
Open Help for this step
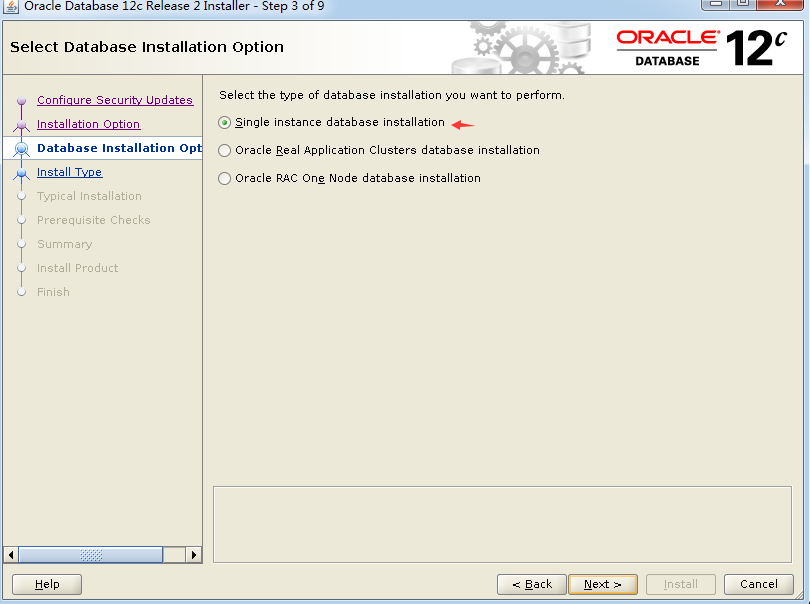pyautogui.click(x=47, y=584)
